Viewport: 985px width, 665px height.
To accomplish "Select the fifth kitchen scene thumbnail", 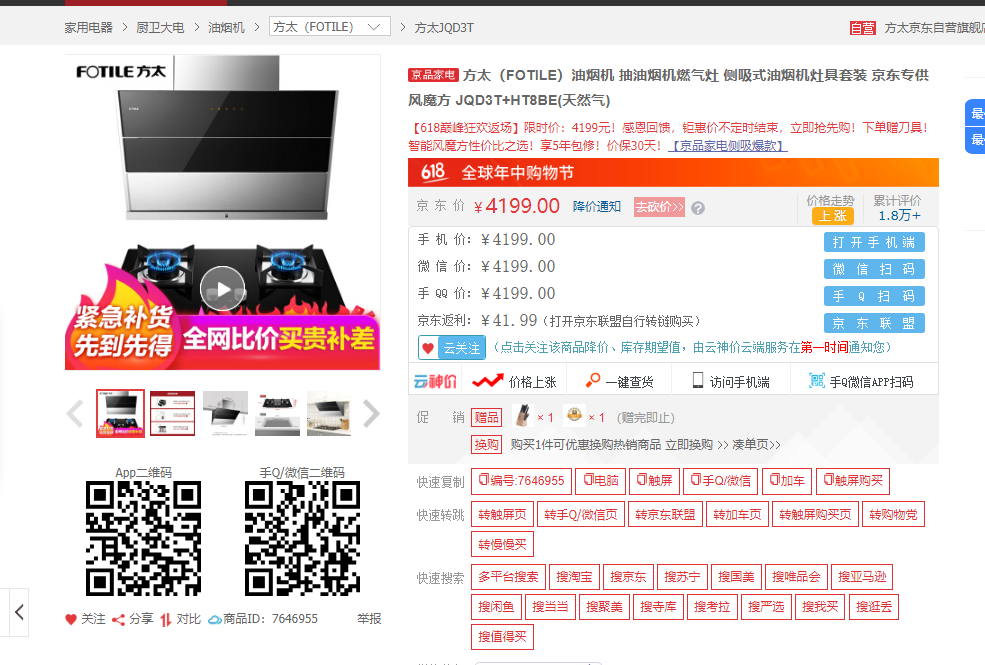I will point(329,413).
